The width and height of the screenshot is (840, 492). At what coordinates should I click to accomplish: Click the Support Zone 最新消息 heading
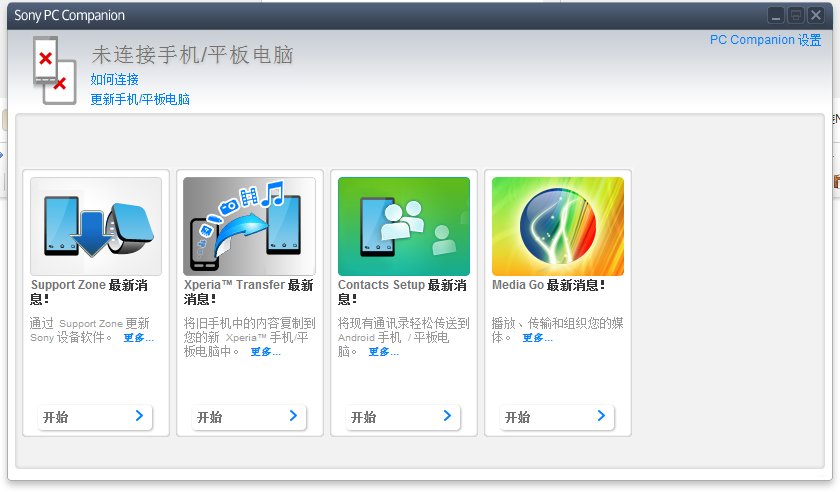(90, 292)
